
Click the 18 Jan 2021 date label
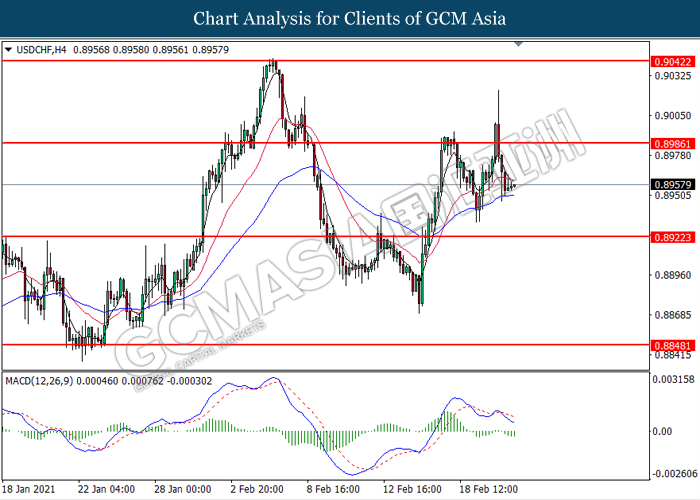click(x=29, y=489)
